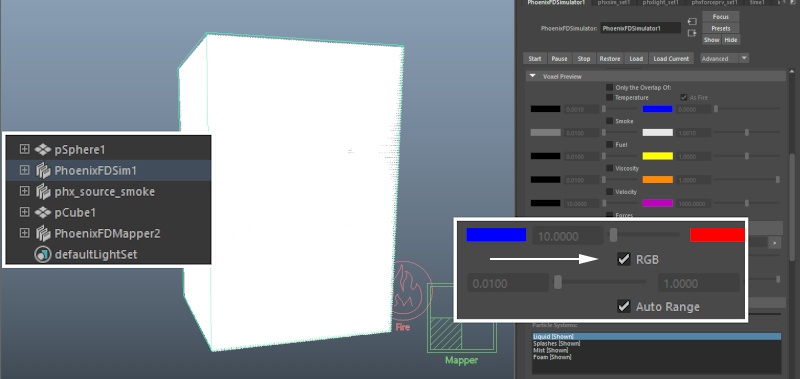The width and height of the screenshot is (800, 379).
Task: Click the PhoenixFDSimulator name input field
Action: pos(640,29)
